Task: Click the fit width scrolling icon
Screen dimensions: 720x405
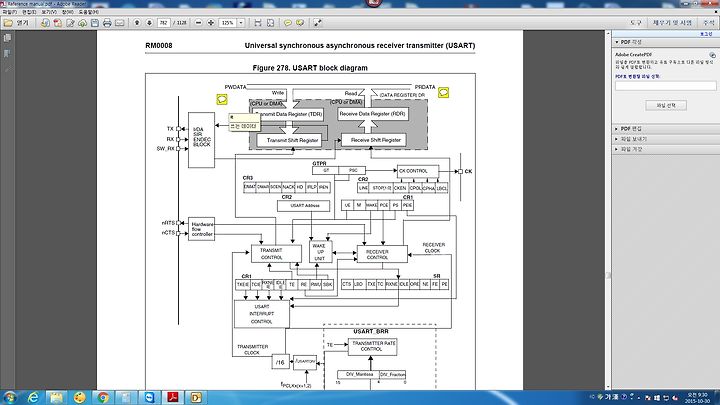Action: [x=258, y=22]
